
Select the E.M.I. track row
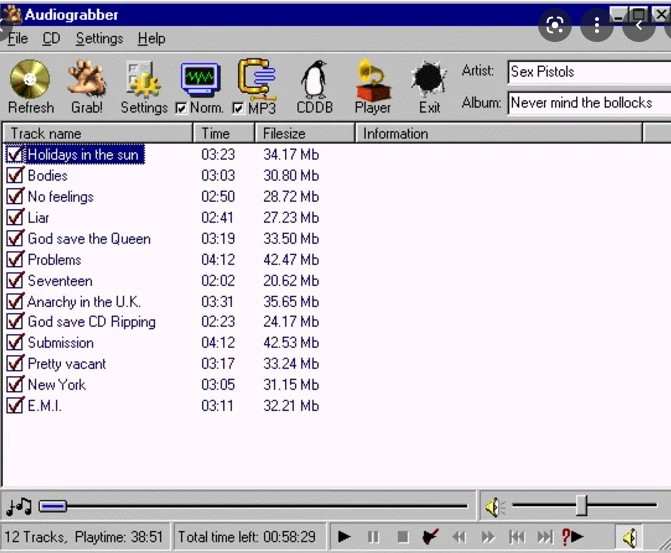pyautogui.click(x=45, y=406)
